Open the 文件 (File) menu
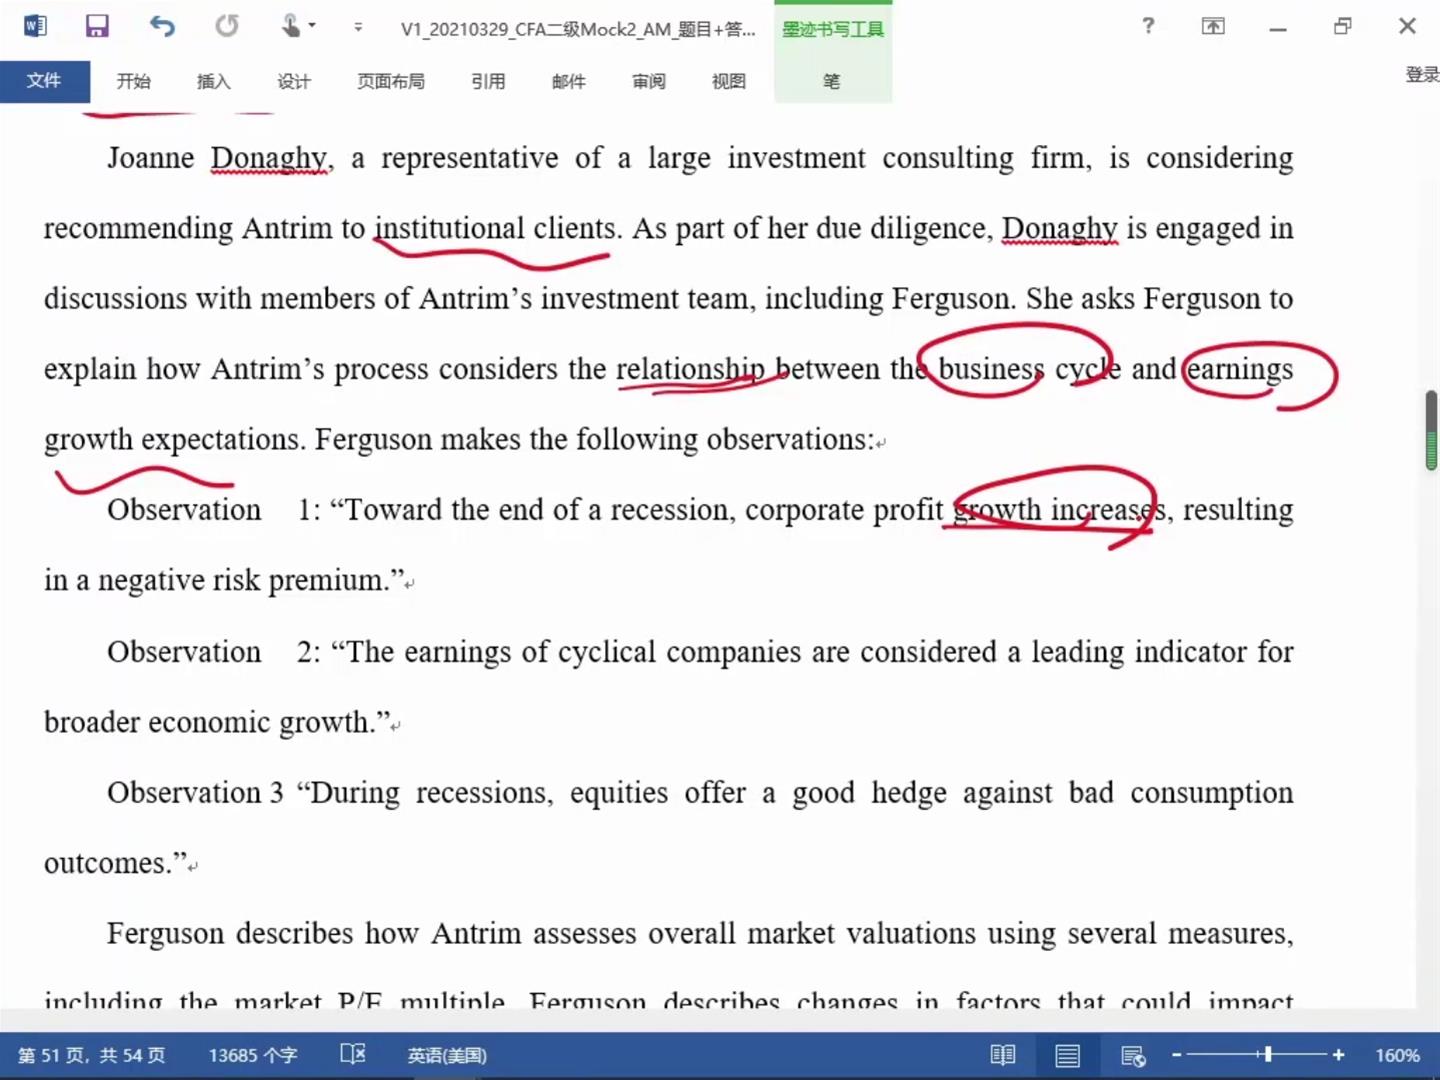This screenshot has width=1440, height=1080. [44, 81]
